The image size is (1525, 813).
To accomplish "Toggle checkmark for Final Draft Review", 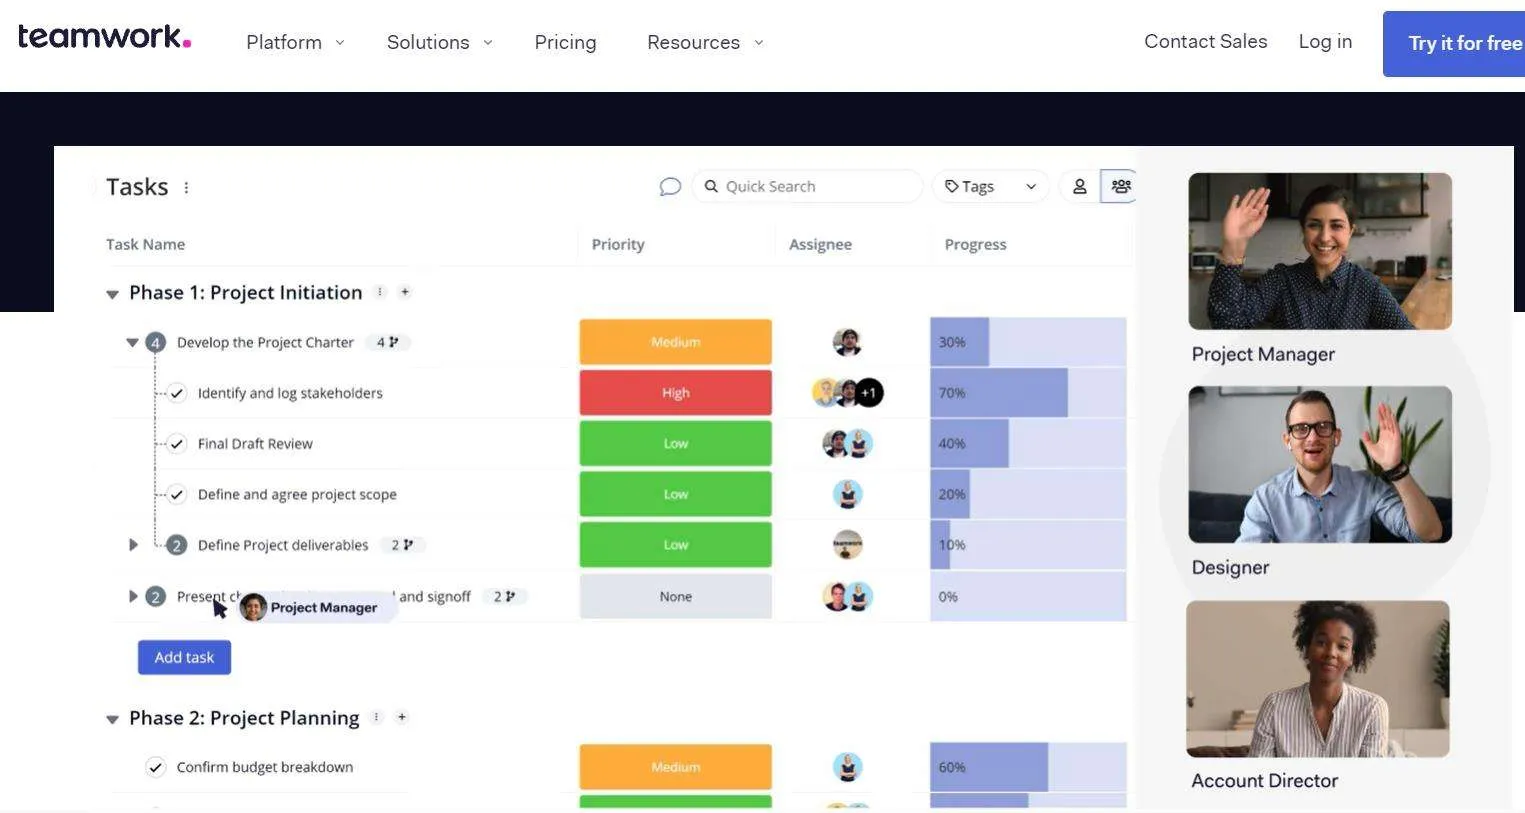I will pyautogui.click(x=177, y=443).
